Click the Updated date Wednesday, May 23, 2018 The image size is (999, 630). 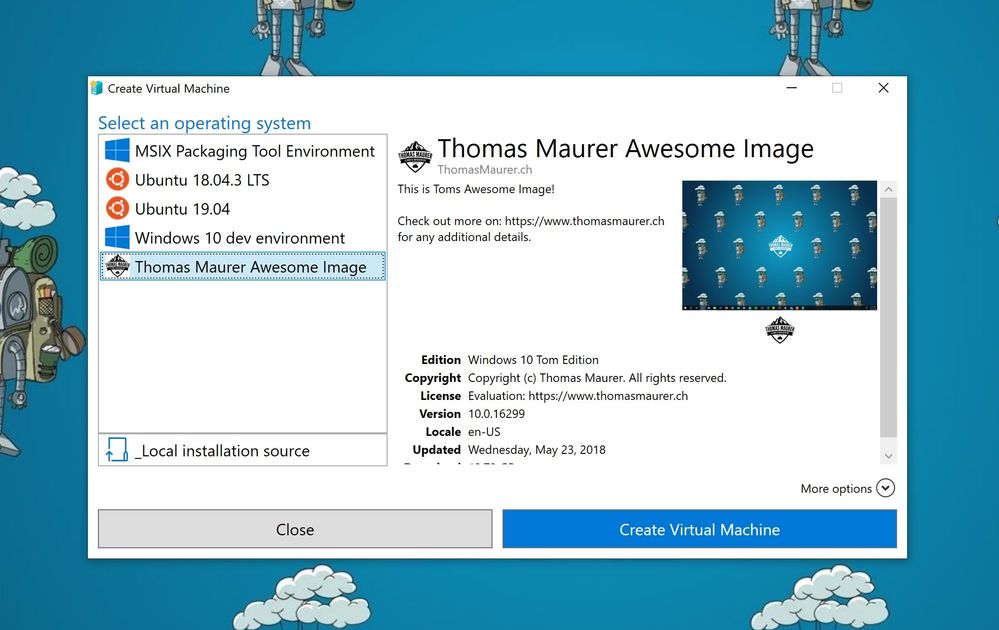coord(536,450)
